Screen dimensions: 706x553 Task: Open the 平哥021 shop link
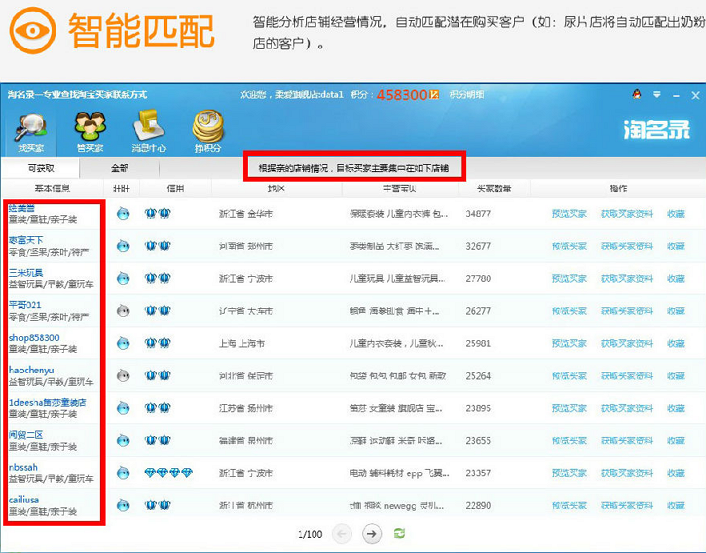(x=25, y=305)
